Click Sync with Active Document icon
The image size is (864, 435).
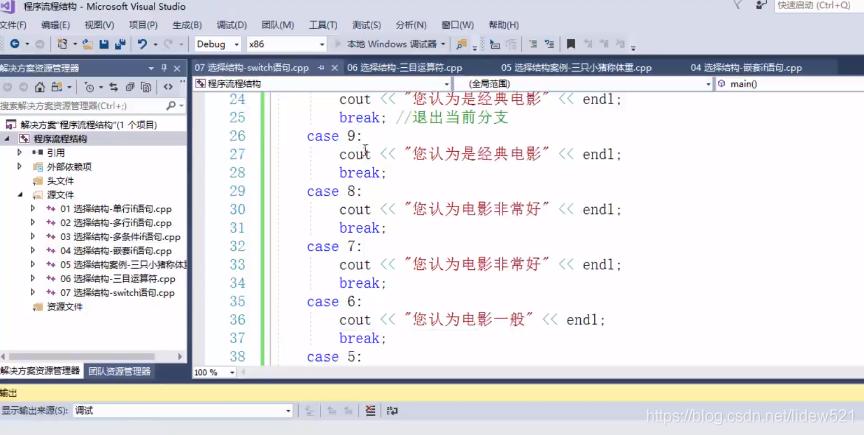click(114, 87)
